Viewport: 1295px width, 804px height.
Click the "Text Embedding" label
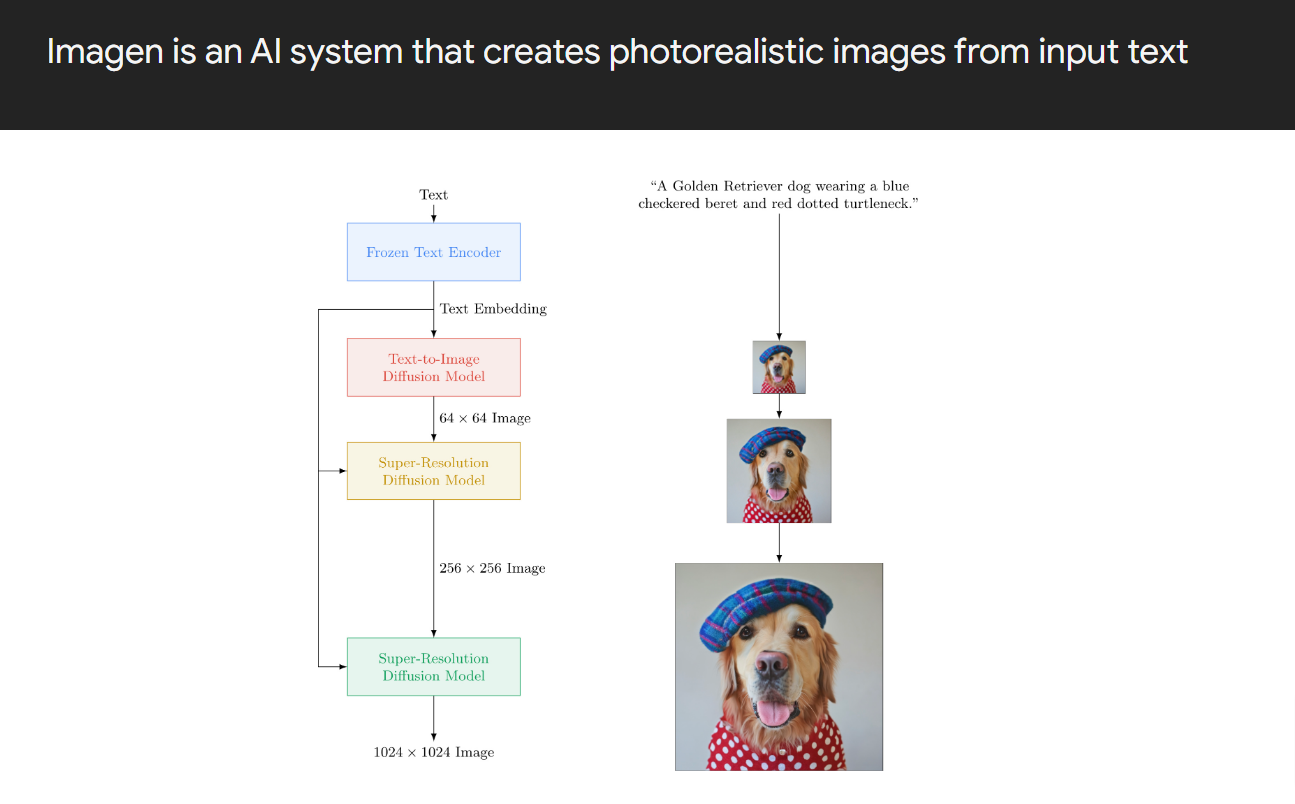(493, 309)
